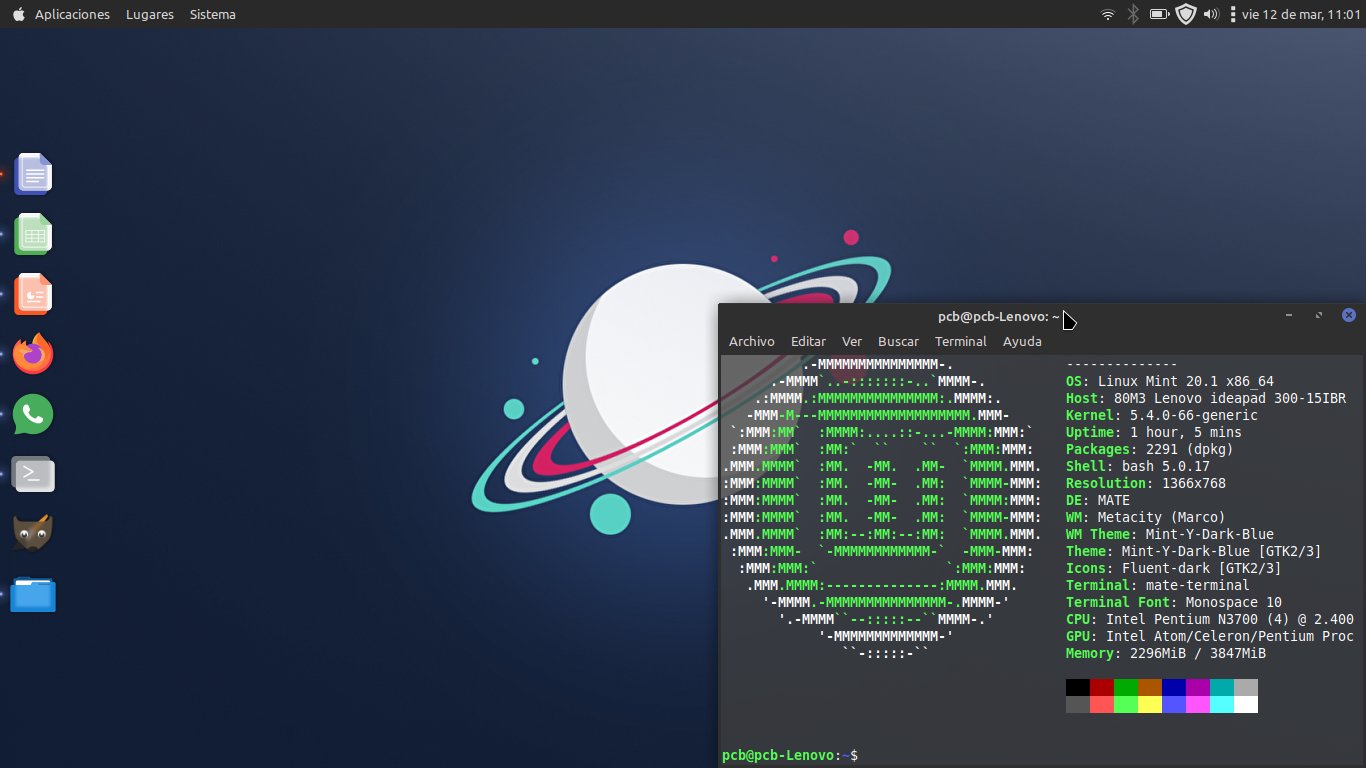Image resolution: width=1366 pixels, height=768 pixels.
Task: Open the Sistema menu
Action: pyautogui.click(x=212, y=14)
